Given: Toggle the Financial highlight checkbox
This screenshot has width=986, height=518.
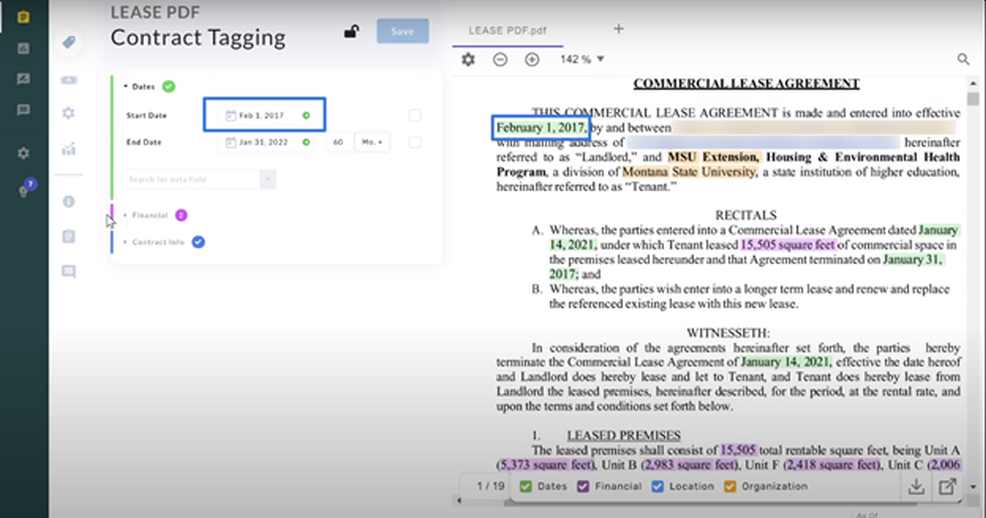Looking at the screenshot, I should click(x=584, y=487).
